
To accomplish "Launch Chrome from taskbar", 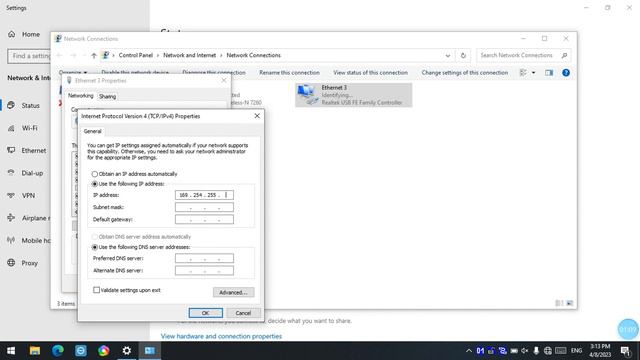I will point(104,351).
